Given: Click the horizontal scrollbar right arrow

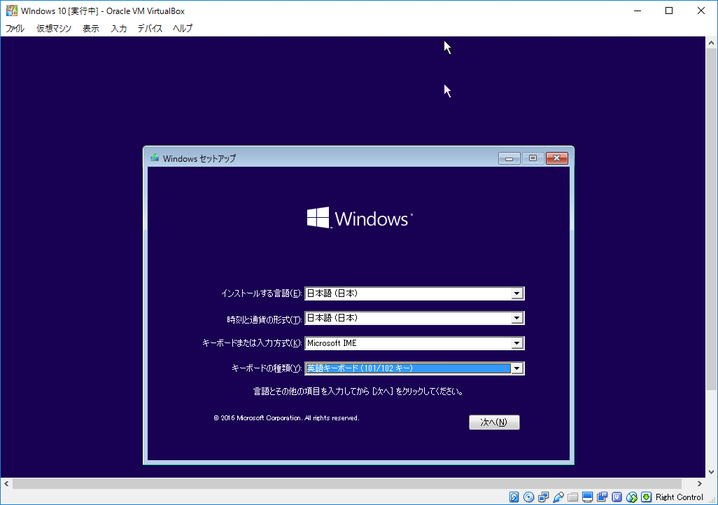Looking at the screenshot, I should click(699, 483).
